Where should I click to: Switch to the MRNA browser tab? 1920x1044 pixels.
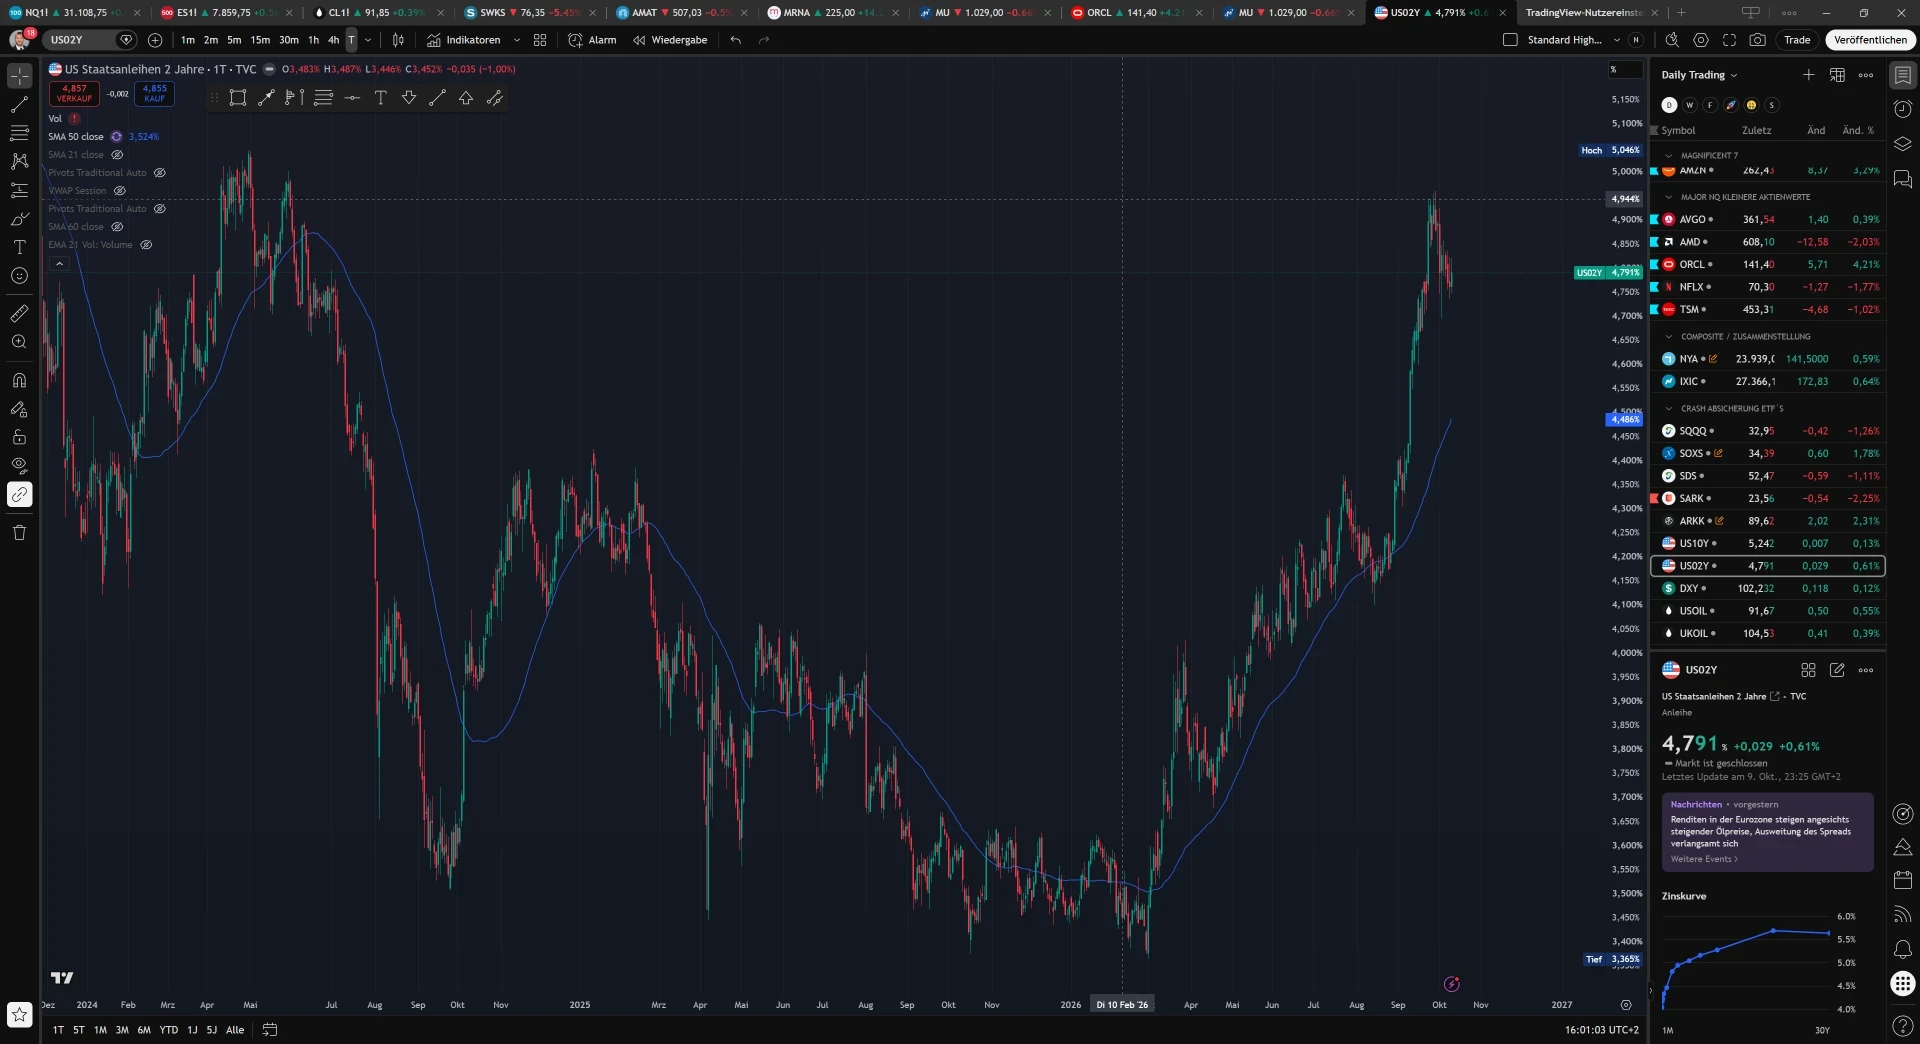(x=830, y=13)
